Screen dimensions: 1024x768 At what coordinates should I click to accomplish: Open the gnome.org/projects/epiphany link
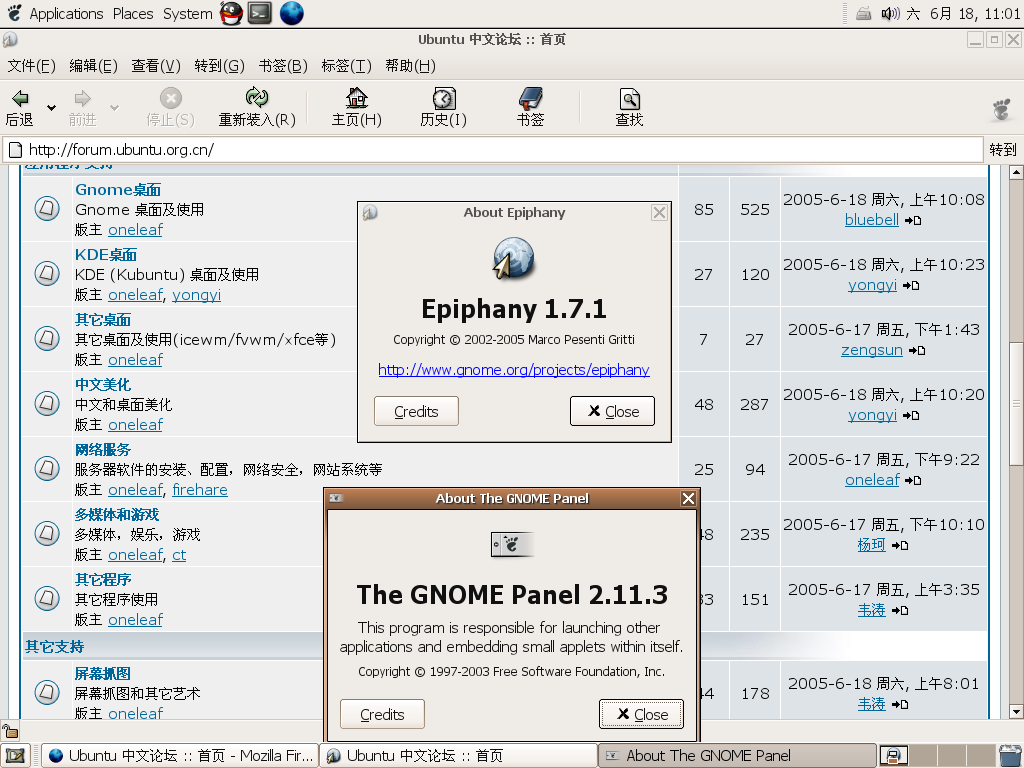coord(514,370)
